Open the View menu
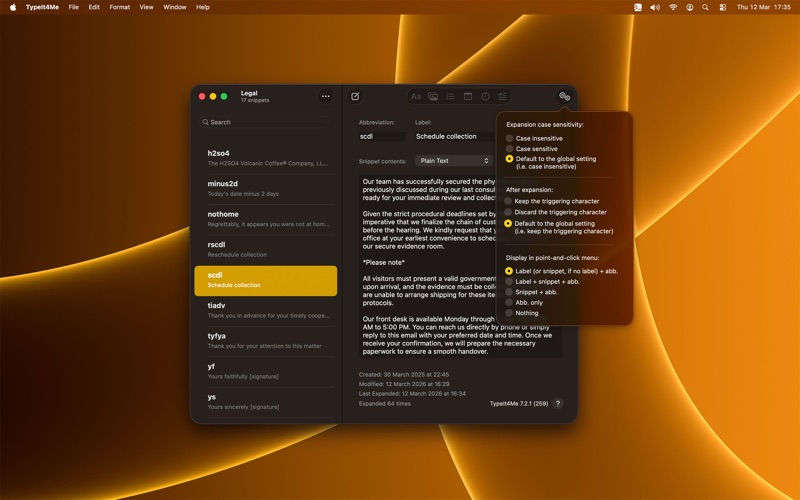This screenshot has width=800, height=500. tap(146, 7)
